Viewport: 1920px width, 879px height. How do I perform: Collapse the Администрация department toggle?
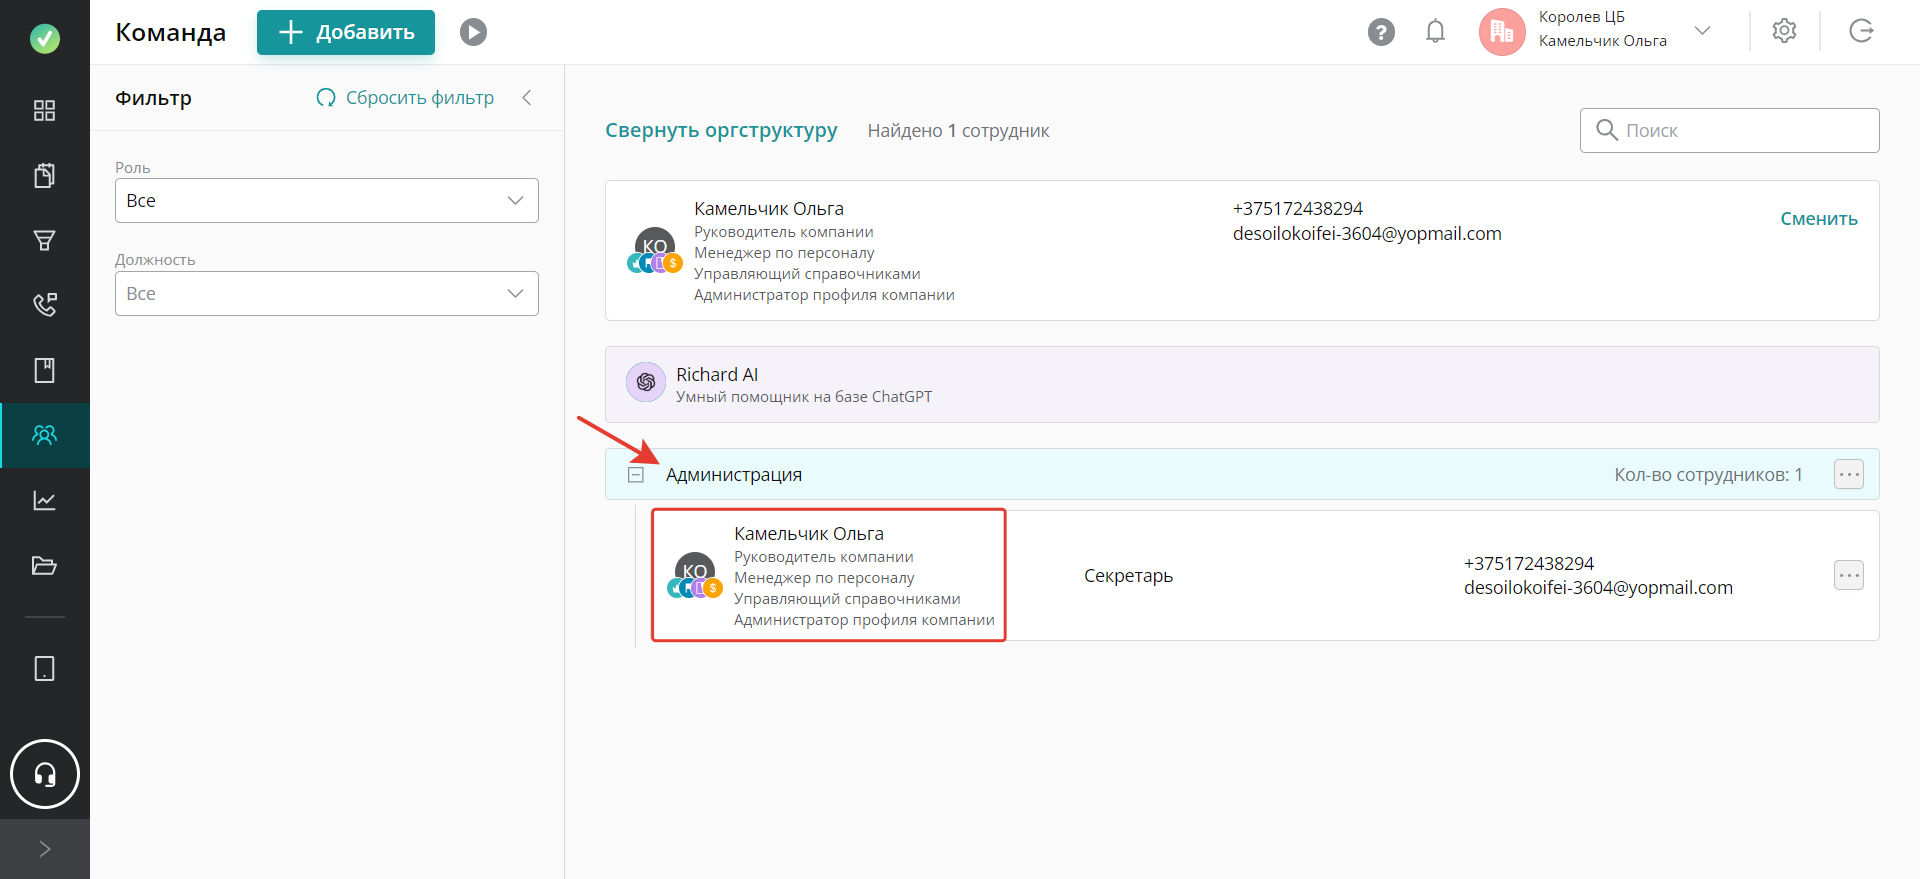click(x=636, y=474)
